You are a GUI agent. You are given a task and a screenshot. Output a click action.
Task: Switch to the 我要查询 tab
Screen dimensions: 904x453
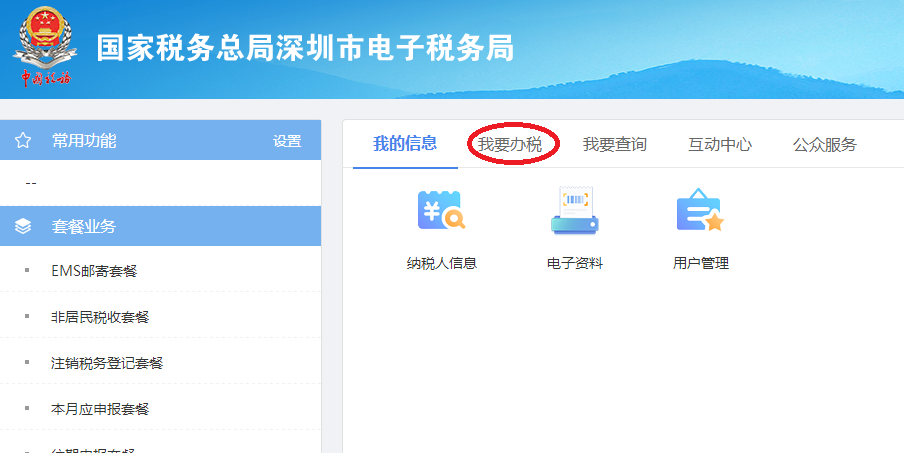[615, 144]
